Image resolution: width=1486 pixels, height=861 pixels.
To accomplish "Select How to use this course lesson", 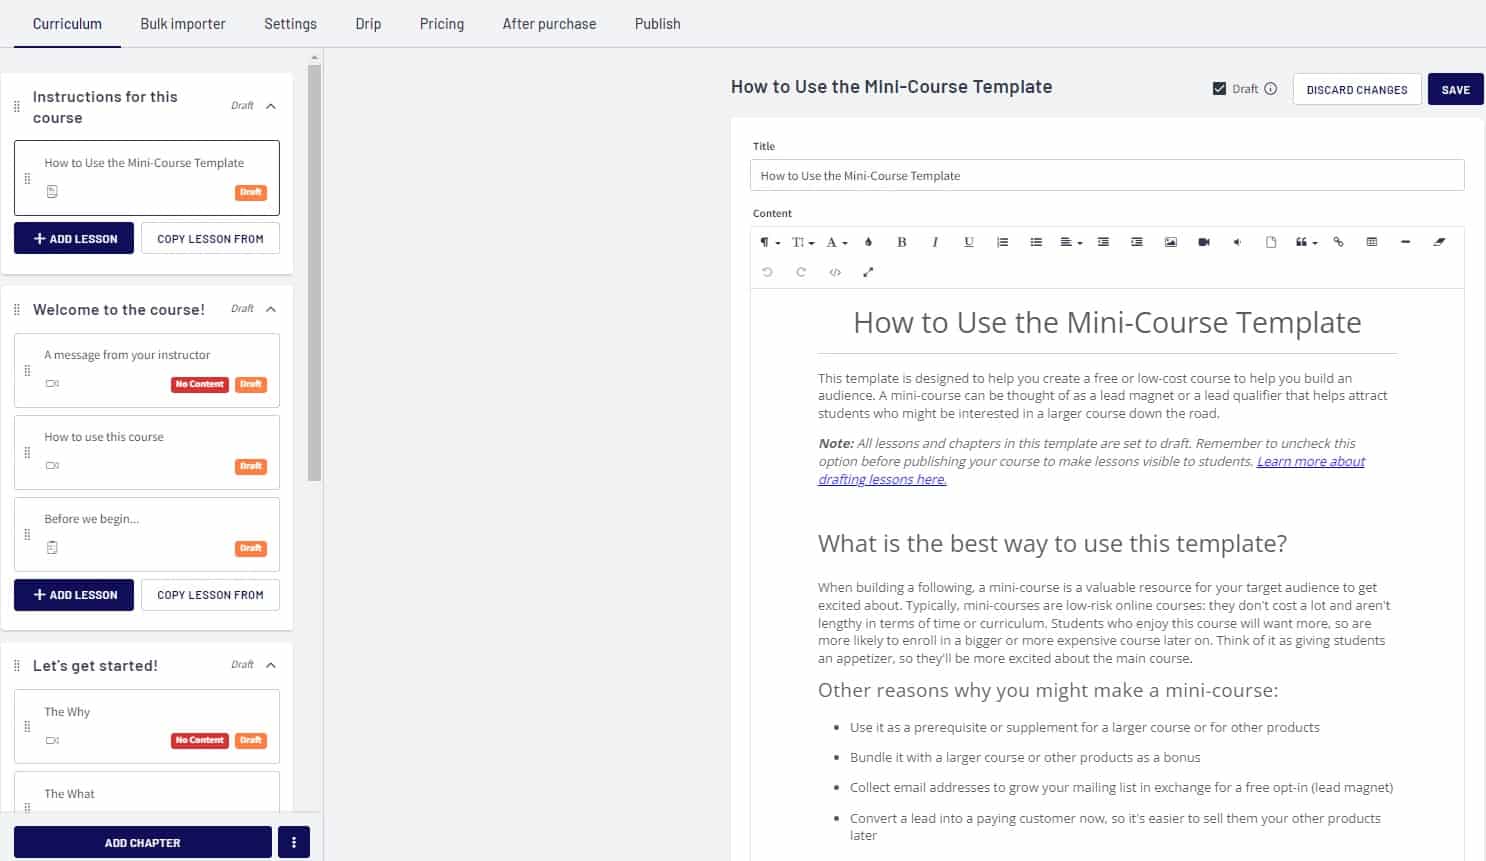I will [147, 452].
